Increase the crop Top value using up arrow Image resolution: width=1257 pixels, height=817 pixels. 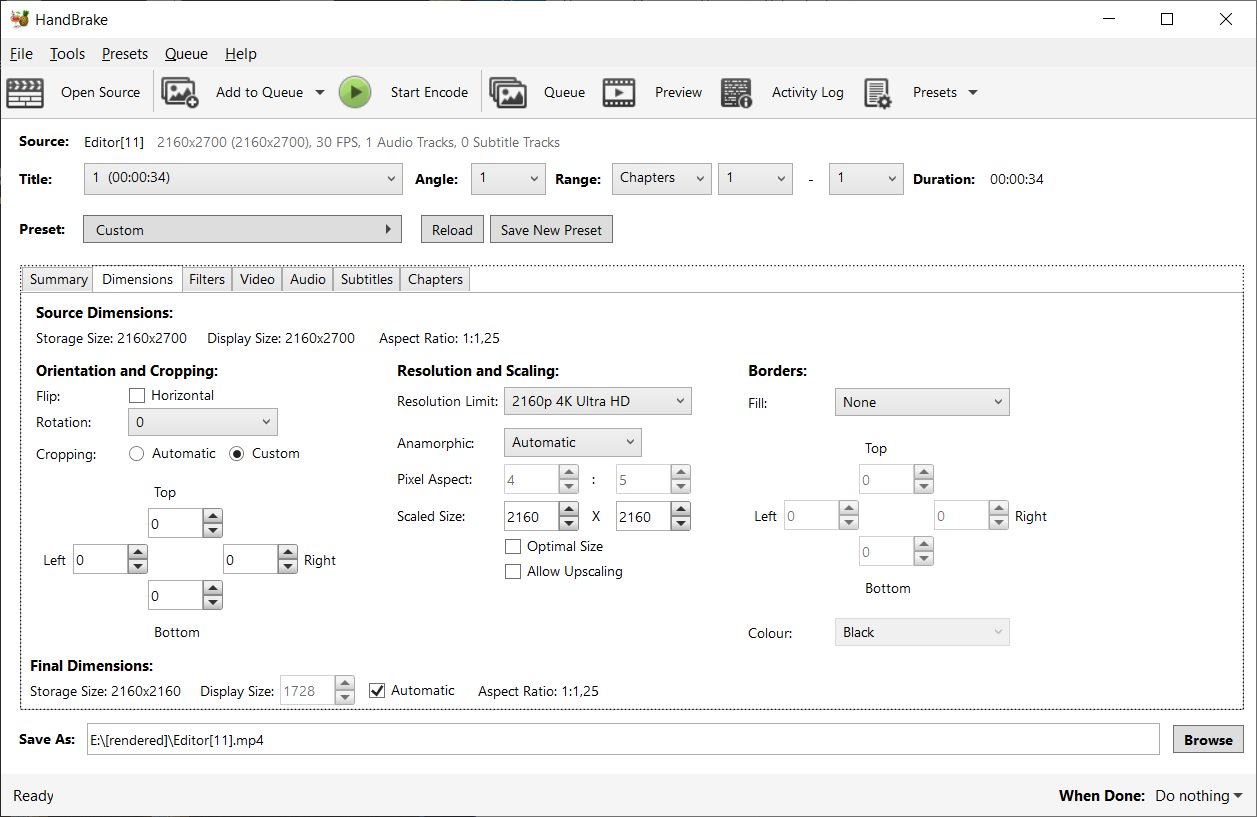click(x=212, y=517)
